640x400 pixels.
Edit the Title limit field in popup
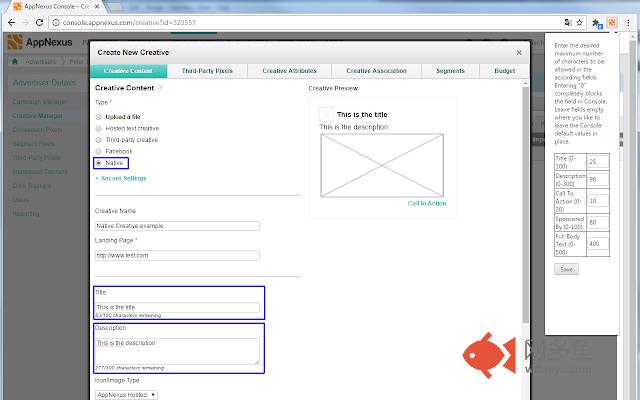pos(598,162)
